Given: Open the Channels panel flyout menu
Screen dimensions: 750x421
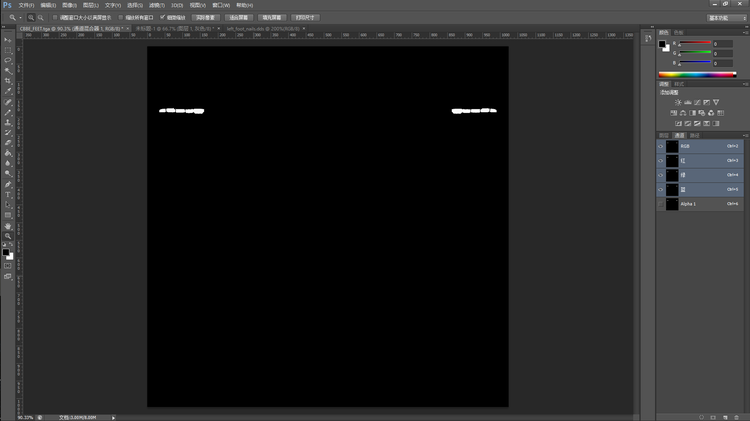Looking at the screenshot, I should pos(745,135).
